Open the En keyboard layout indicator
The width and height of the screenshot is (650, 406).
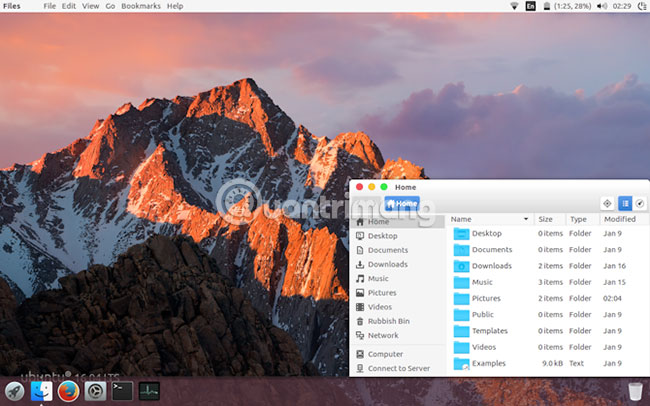coord(530,6)
